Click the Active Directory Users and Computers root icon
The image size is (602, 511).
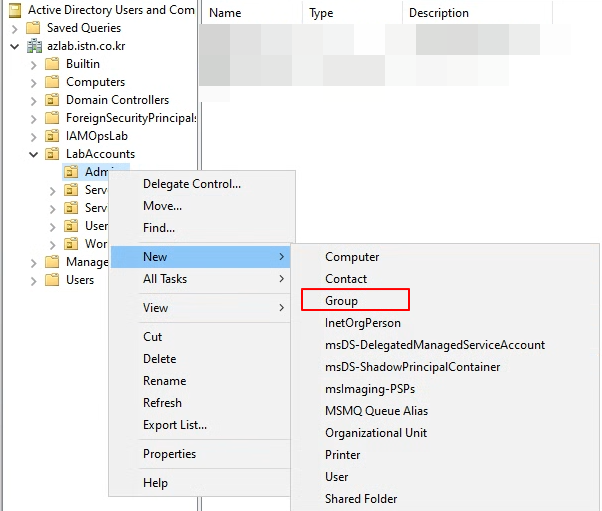tap(15, 10)
